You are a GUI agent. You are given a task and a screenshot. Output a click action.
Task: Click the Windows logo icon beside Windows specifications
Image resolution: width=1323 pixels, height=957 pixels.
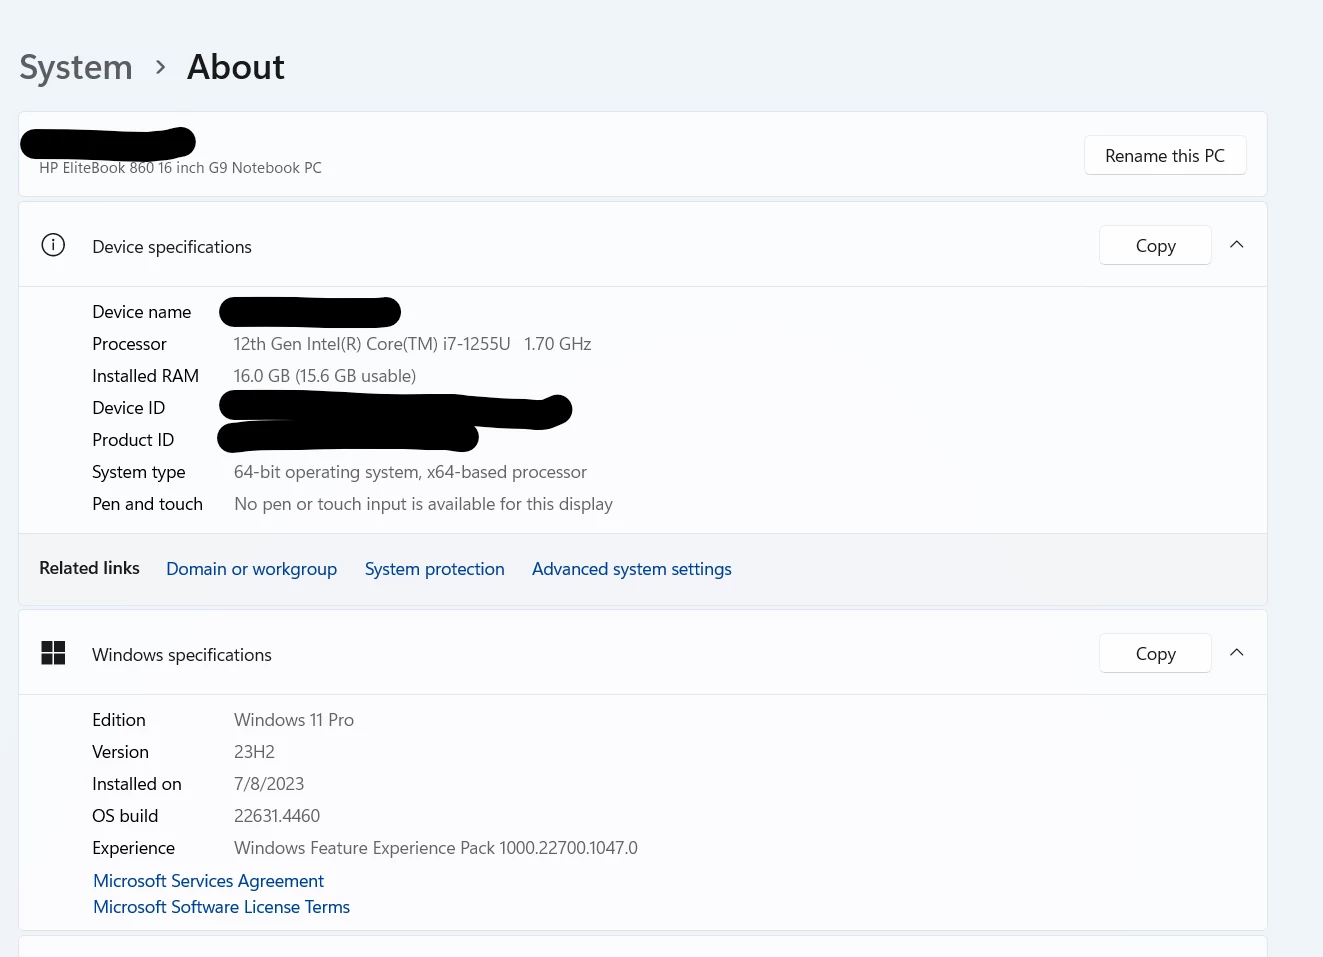53,653
